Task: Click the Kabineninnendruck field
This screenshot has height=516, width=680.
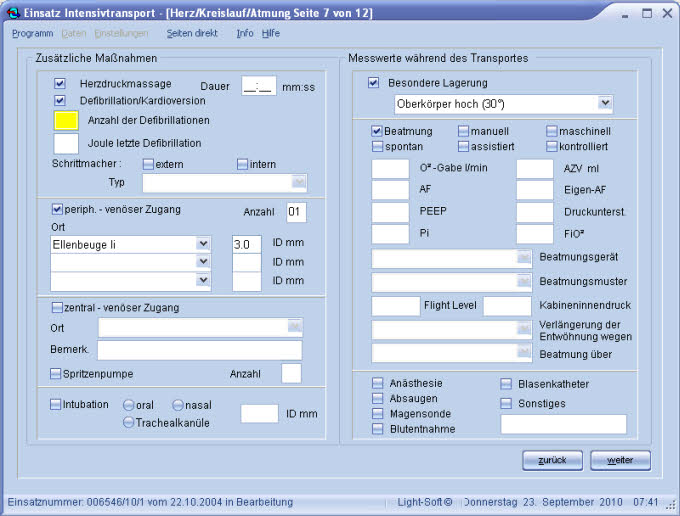Action: point(507,306)
